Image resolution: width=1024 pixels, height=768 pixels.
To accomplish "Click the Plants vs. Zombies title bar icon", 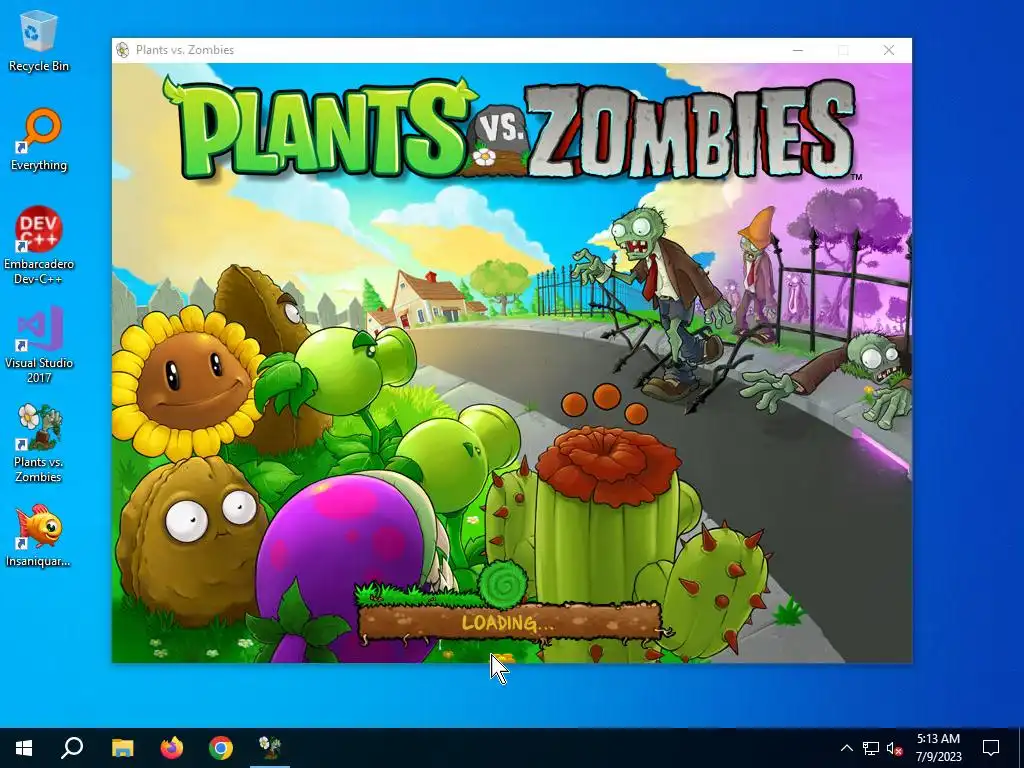I will point(122,50).
